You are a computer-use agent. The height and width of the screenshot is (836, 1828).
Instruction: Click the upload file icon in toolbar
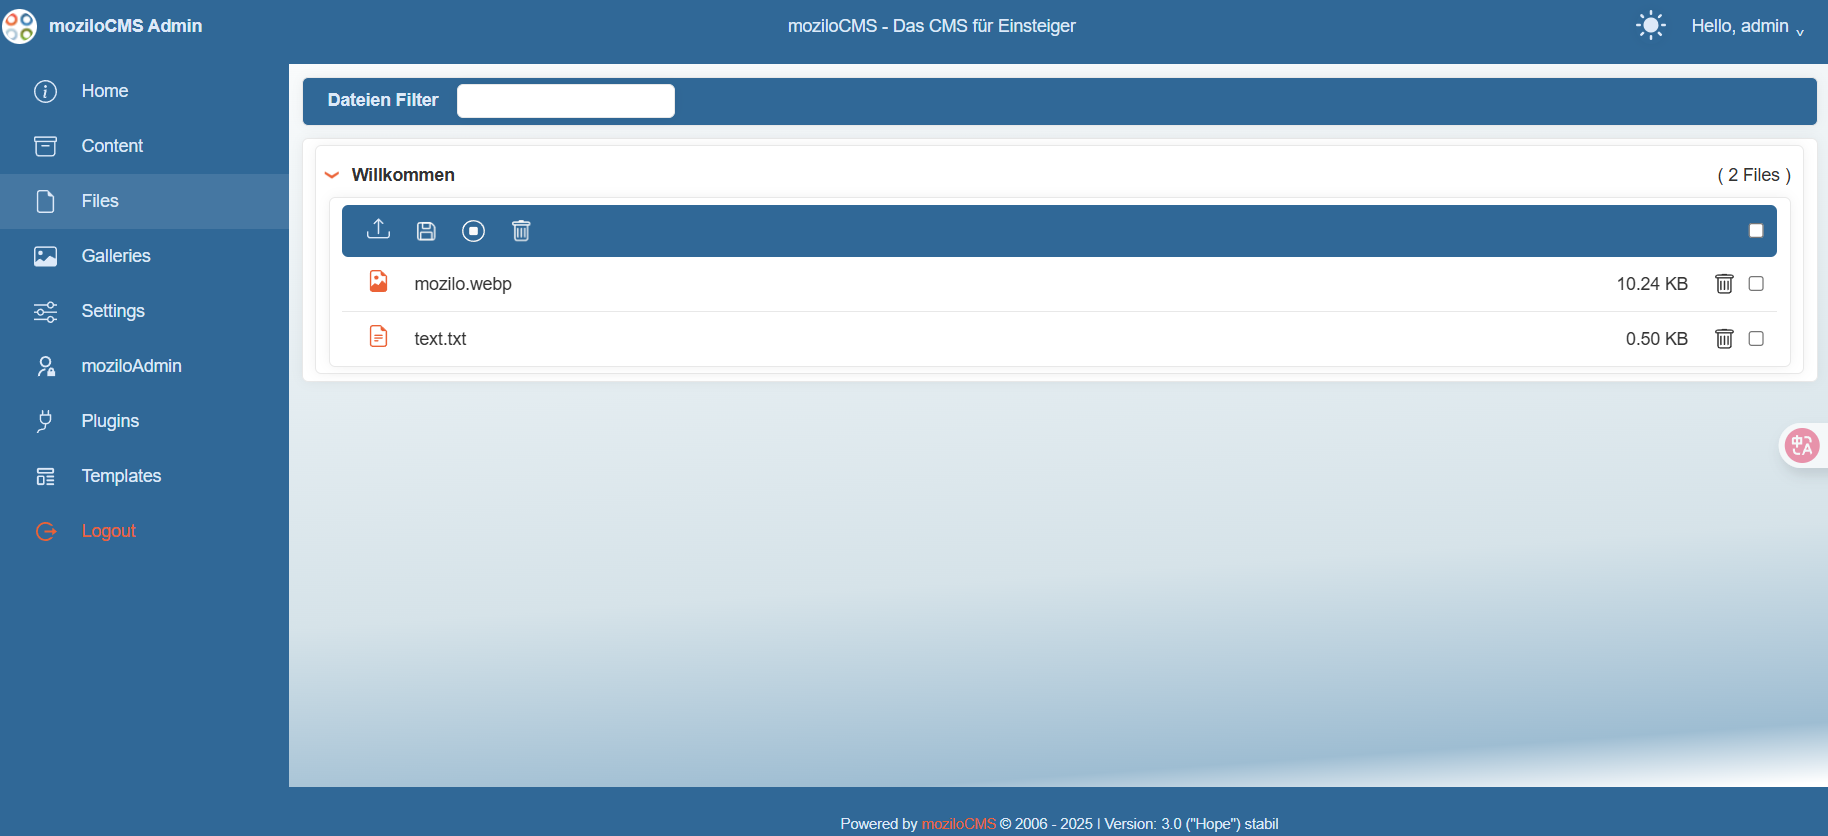tap(378, 230)
